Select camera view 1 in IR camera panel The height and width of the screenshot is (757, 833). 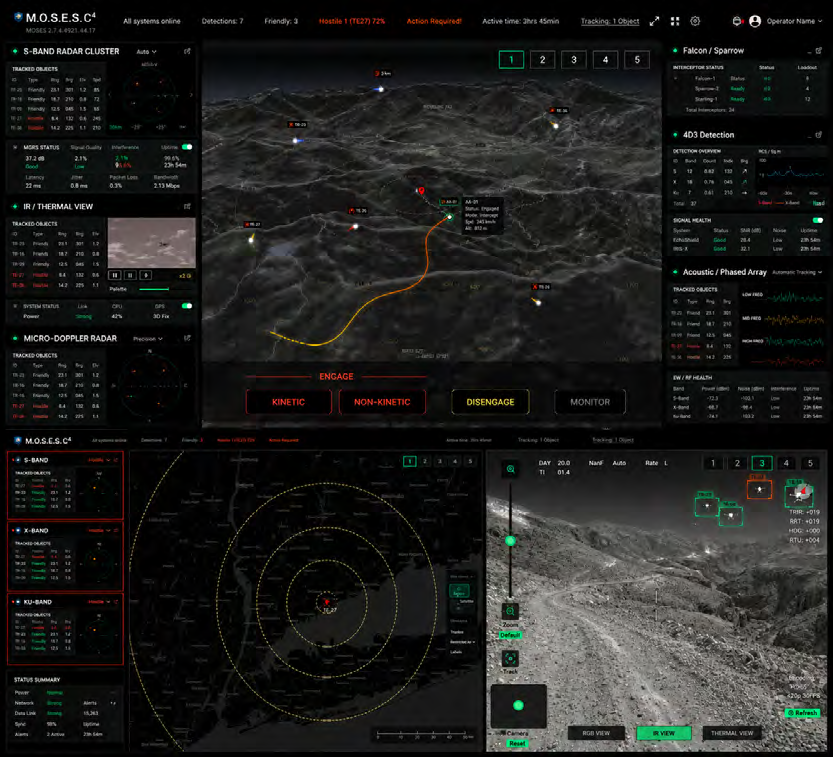[713, 463]
